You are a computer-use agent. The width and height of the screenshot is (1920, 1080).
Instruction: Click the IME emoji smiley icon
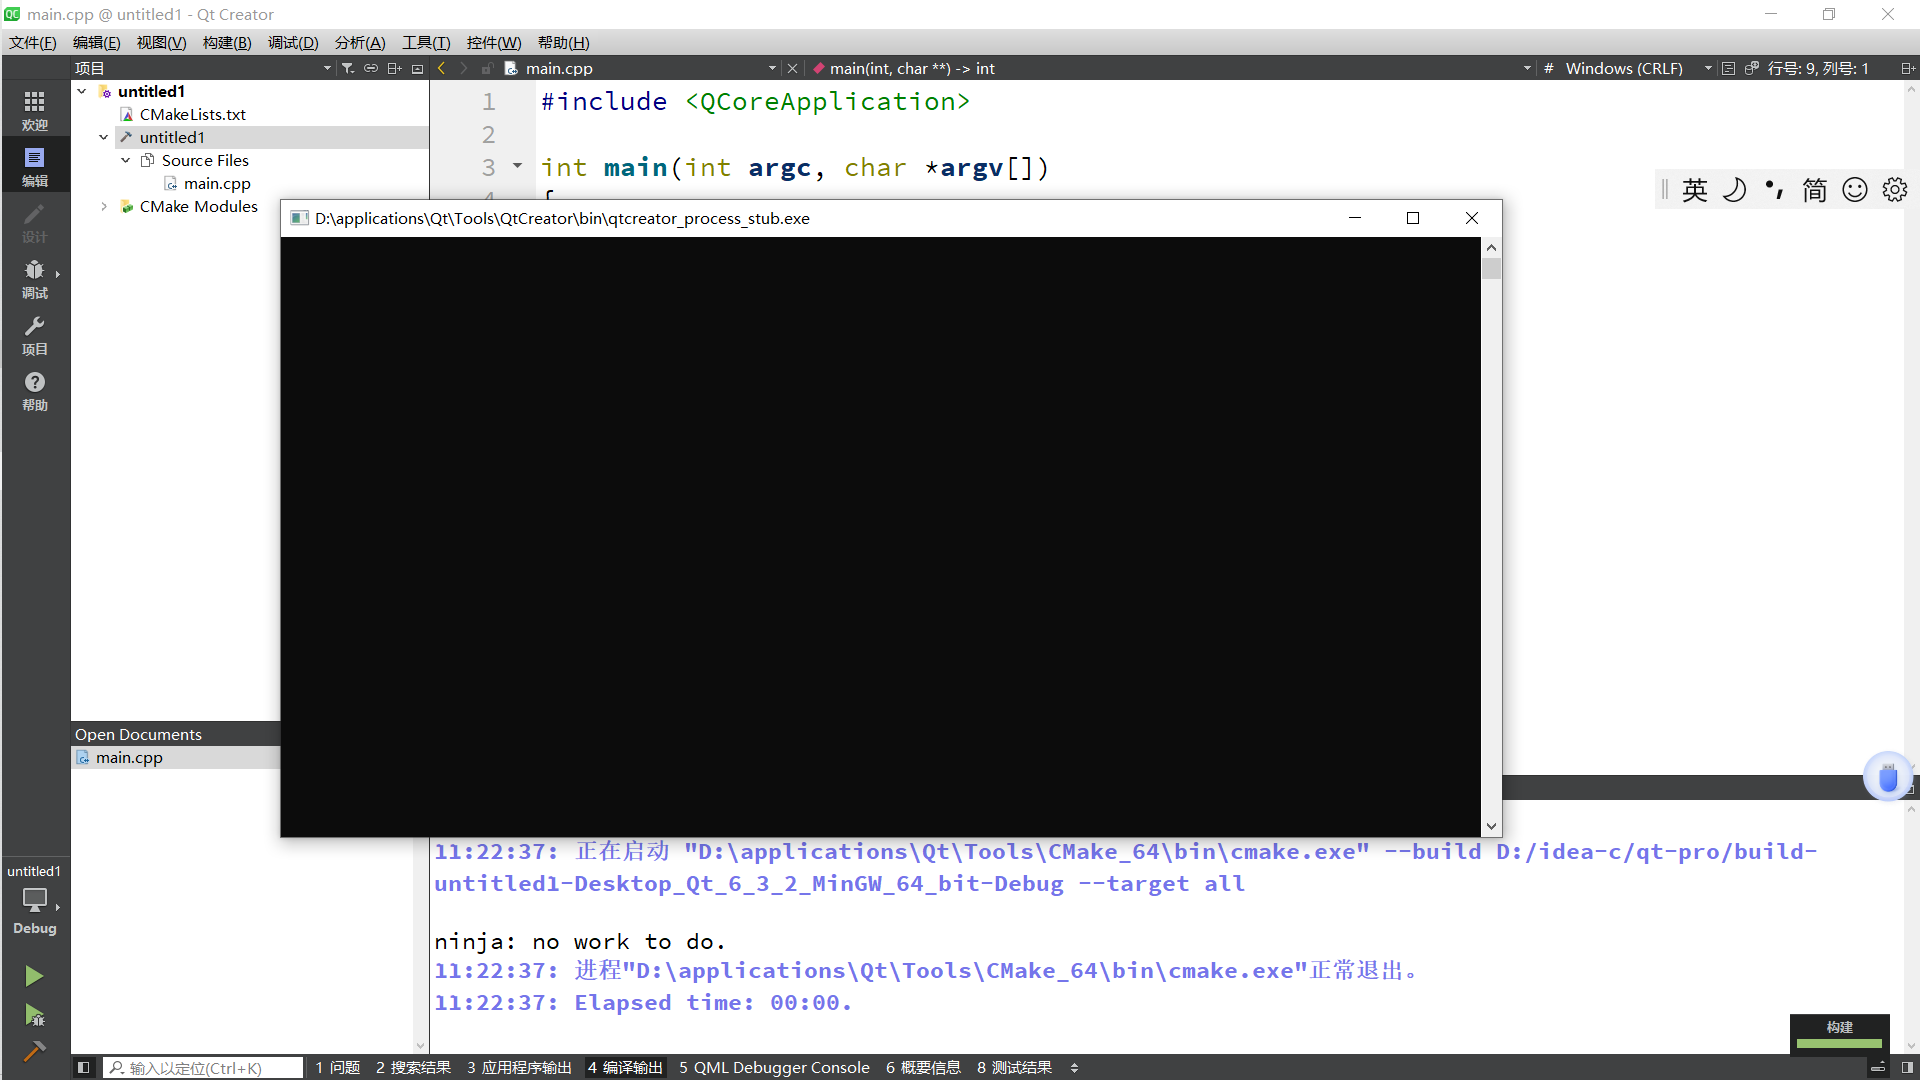tap(1855, 190)
